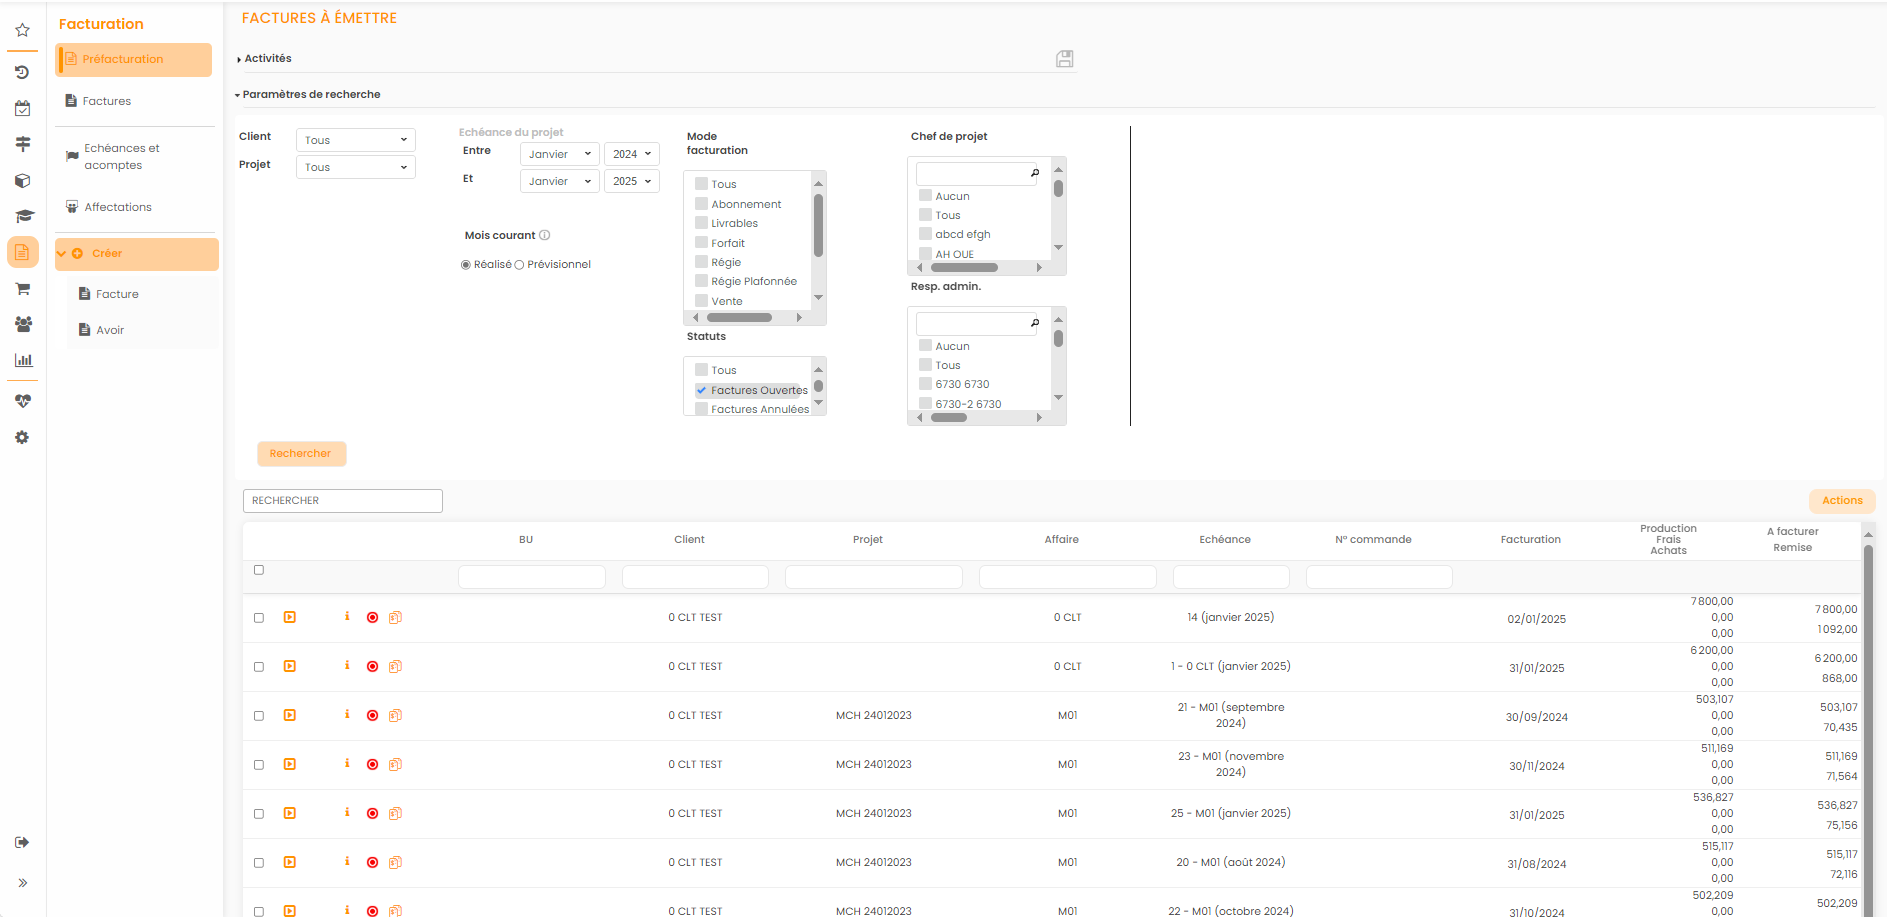Open the 2024 year dropdown
This screenshot has height=917, width=1887.
[631, 154]
